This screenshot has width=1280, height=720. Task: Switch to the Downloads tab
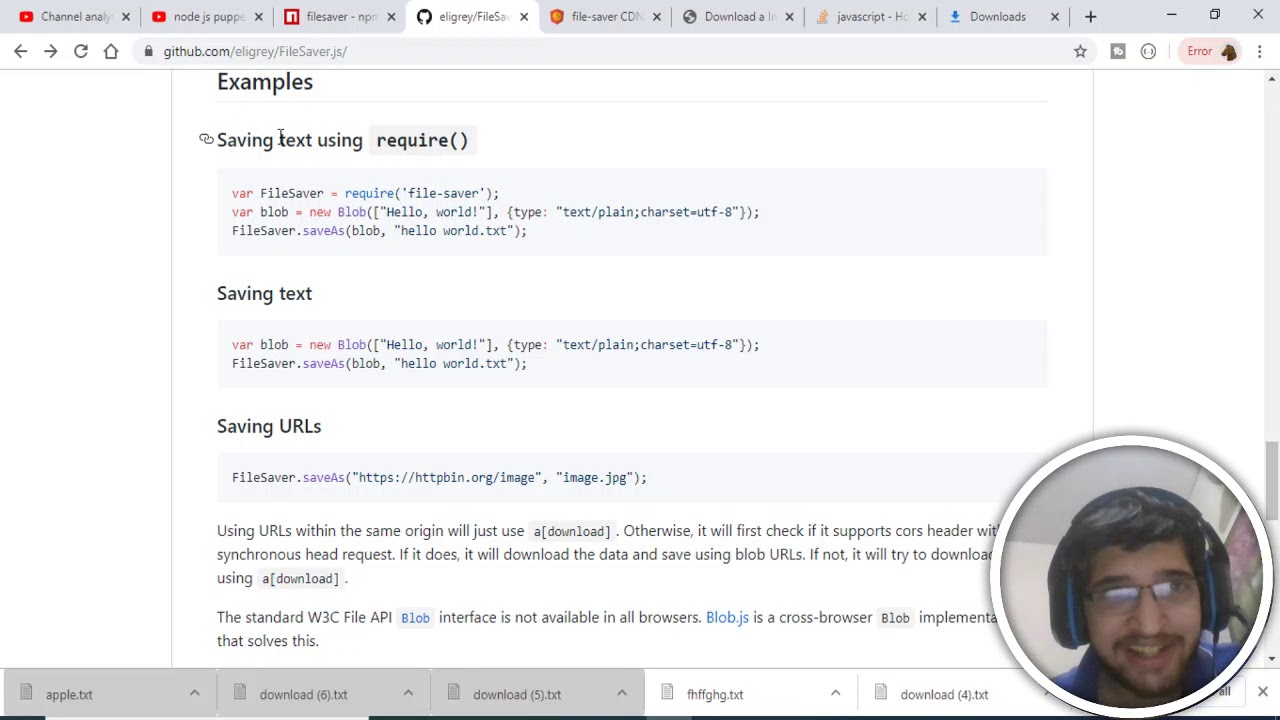point(997,17)
